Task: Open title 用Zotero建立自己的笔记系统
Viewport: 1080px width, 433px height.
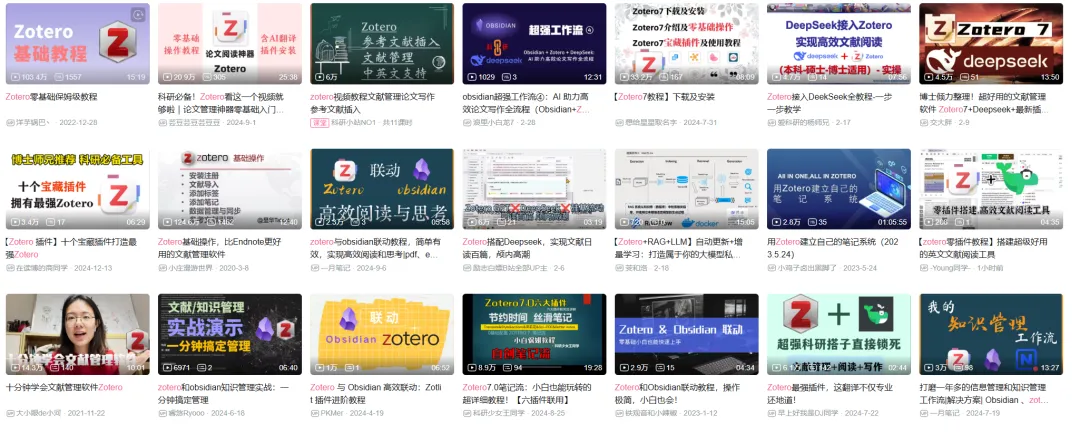Action: [831, 248]
